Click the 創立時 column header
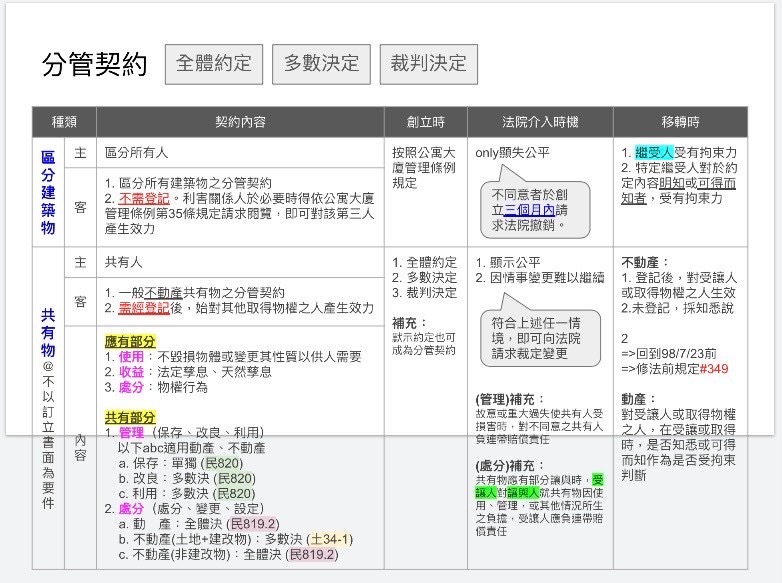Viewport: 782px width, 583px height. coord(425,122)
